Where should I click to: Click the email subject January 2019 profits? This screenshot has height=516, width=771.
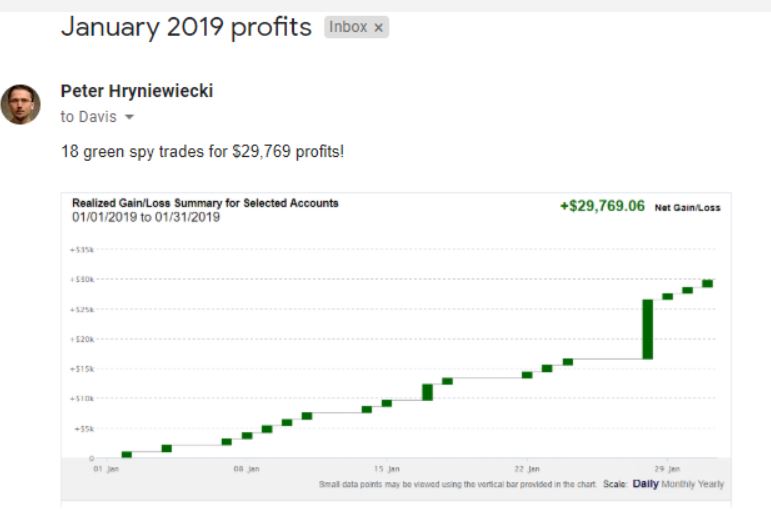[186, 27]
